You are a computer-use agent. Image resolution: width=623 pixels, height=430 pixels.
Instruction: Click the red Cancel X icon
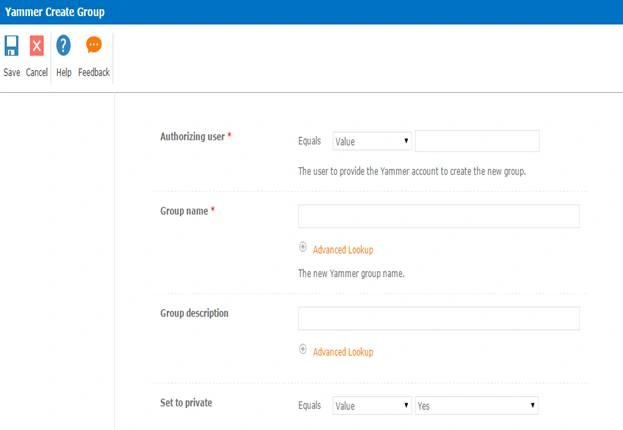pos(37,46)
